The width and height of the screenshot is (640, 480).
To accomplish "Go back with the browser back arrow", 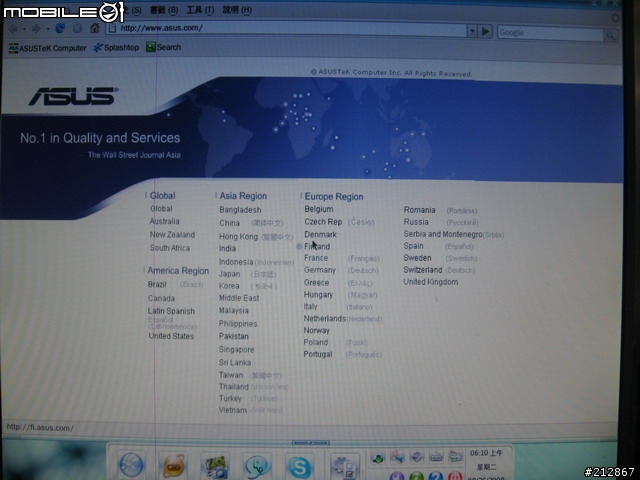I will point(13,29).
